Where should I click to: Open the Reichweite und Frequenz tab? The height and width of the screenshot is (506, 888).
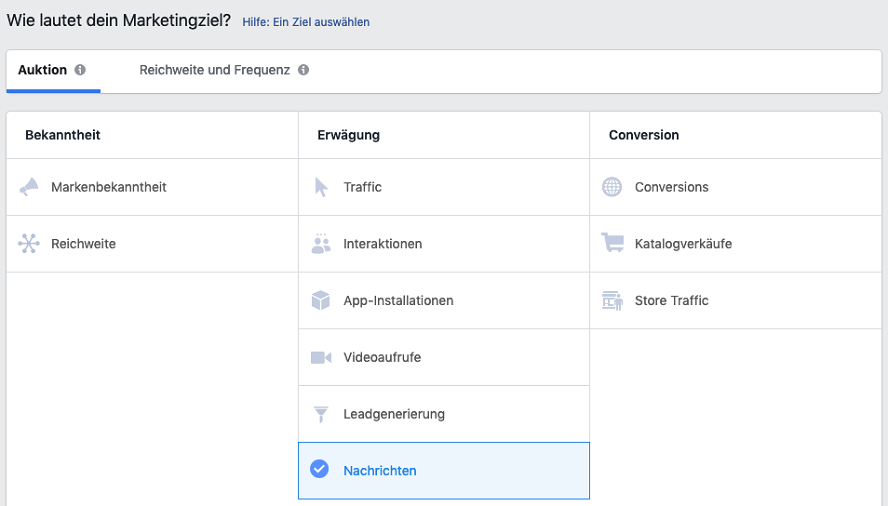[214, 70]
